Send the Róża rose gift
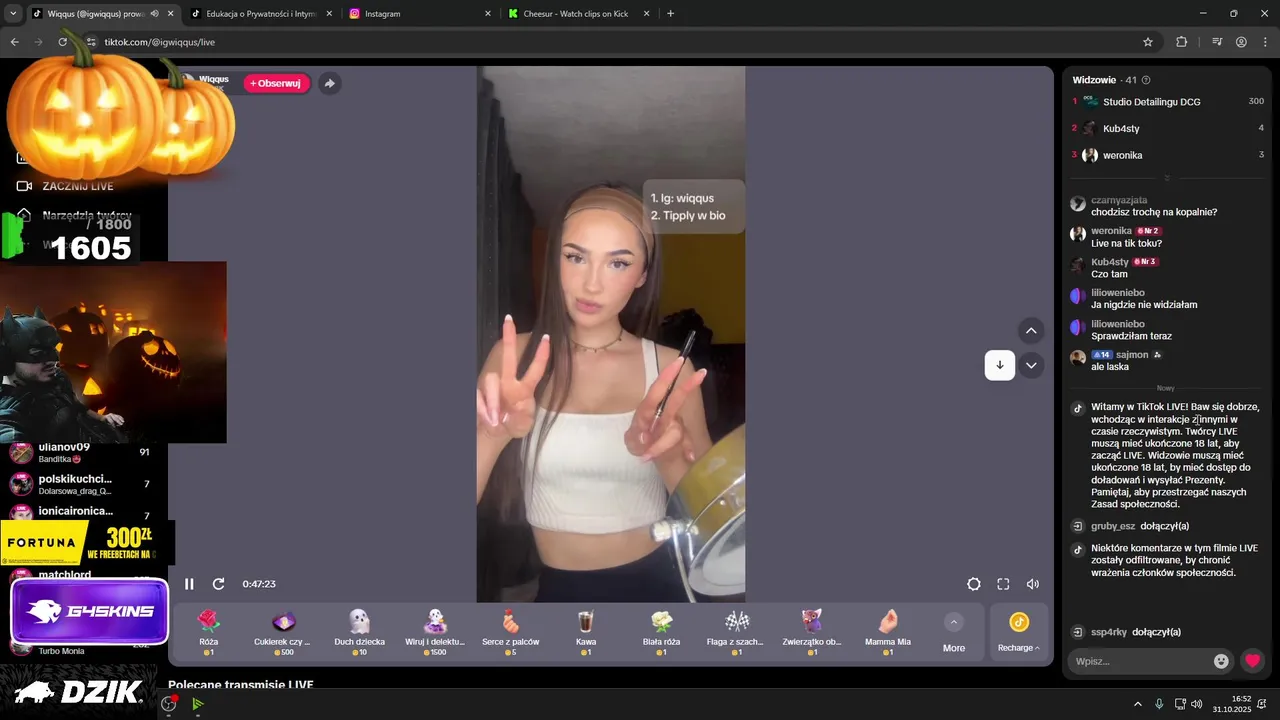 (208, 632)
